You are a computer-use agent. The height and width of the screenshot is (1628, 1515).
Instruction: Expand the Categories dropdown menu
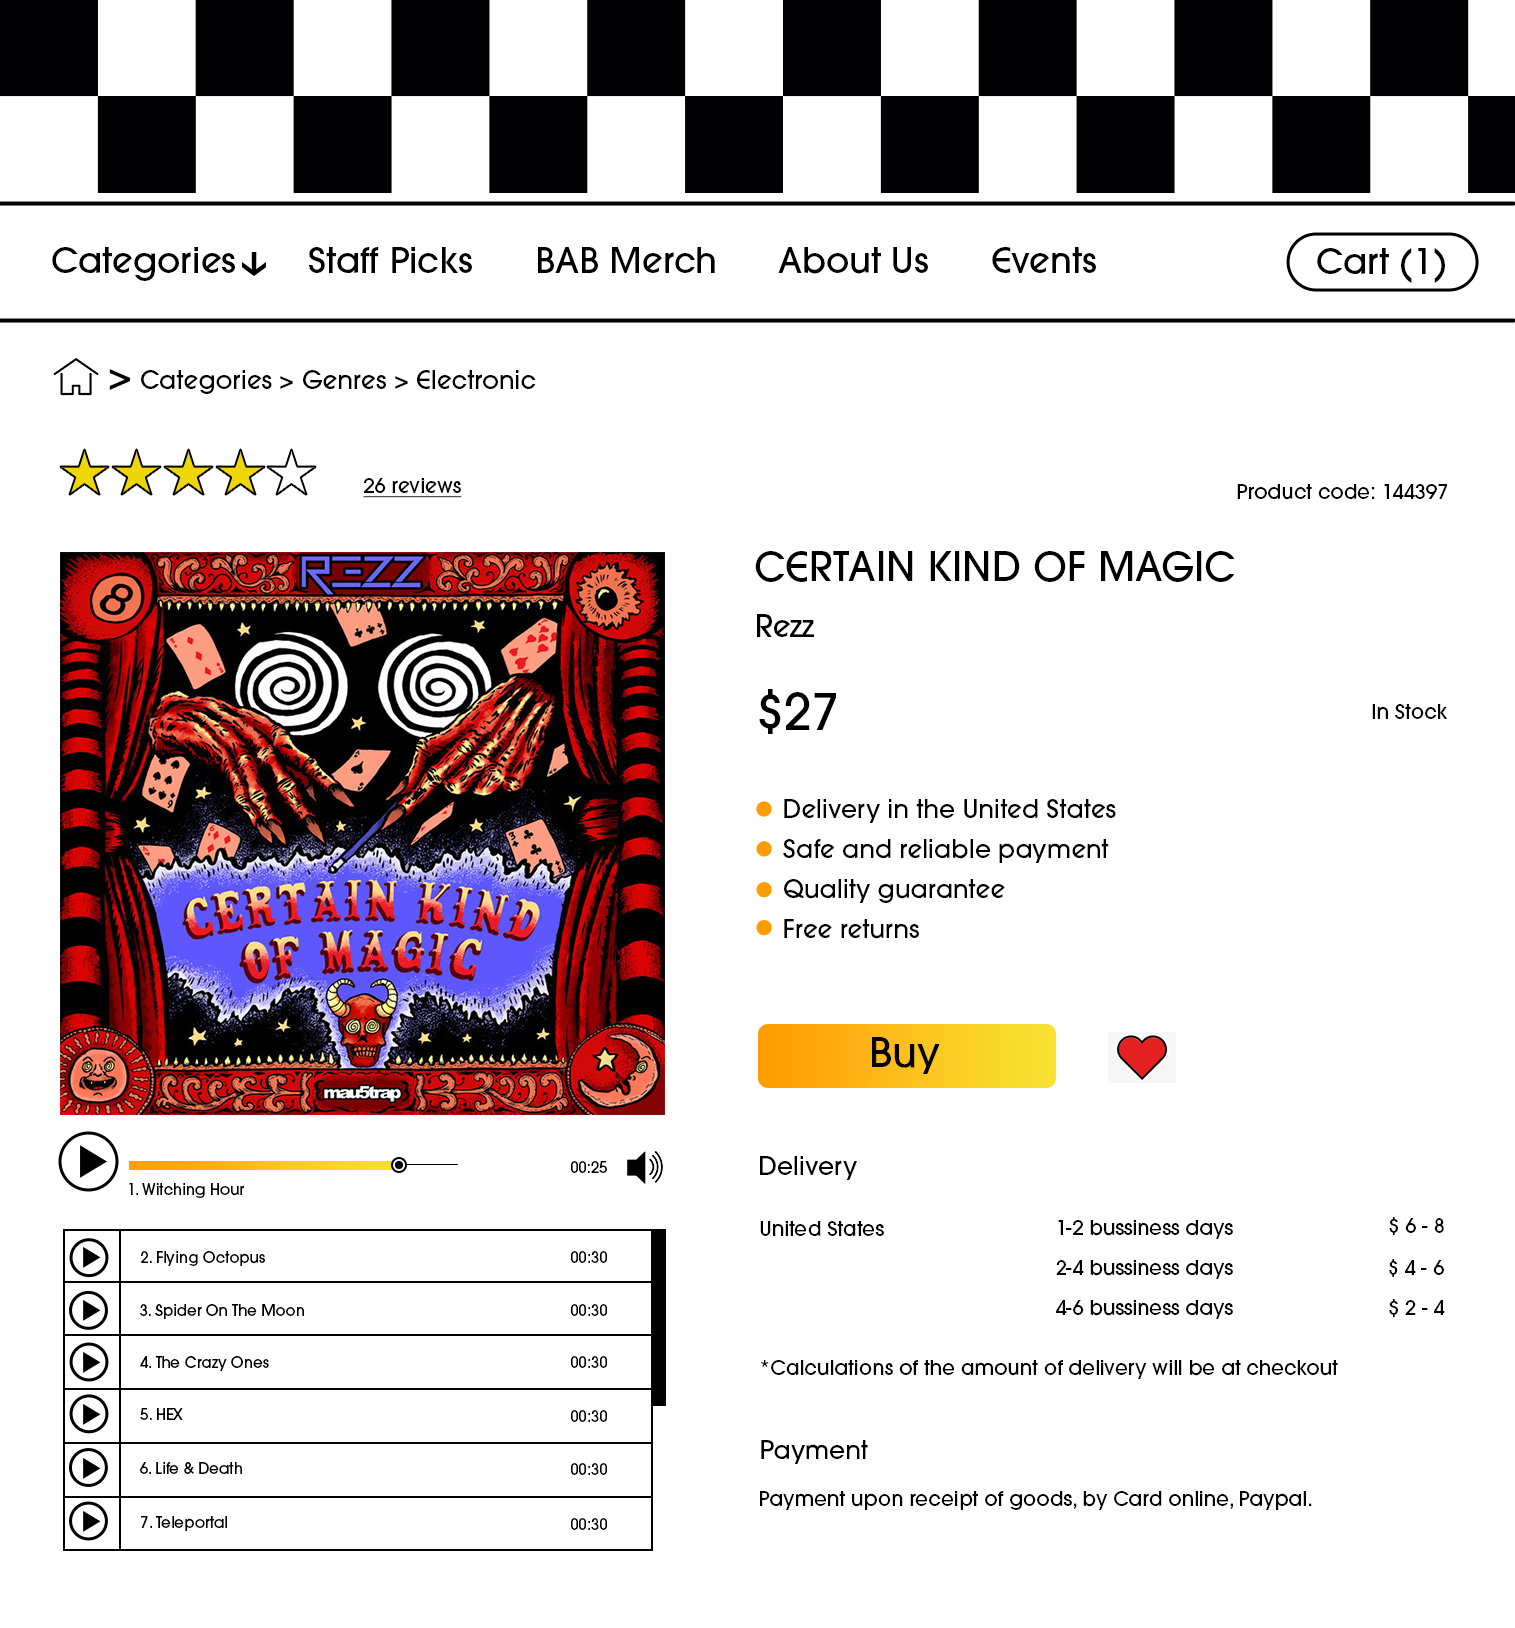[159, 261]
